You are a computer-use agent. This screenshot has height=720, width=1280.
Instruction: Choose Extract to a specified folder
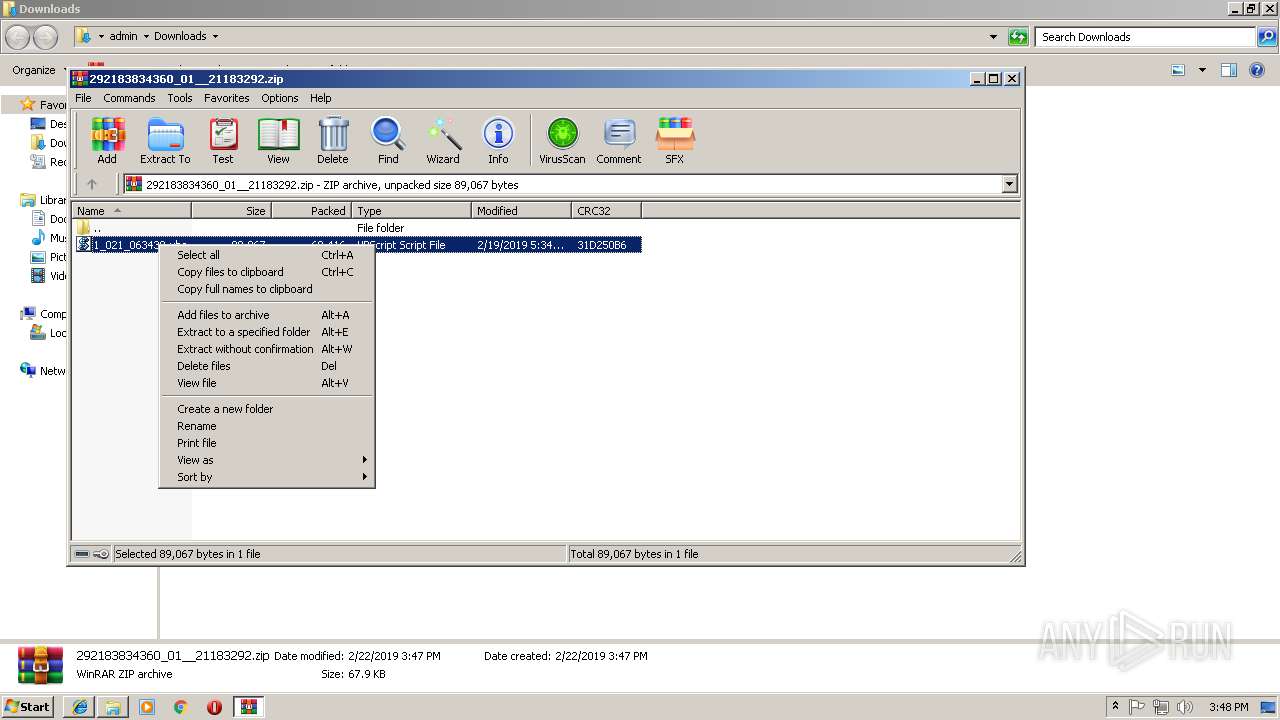267,332
